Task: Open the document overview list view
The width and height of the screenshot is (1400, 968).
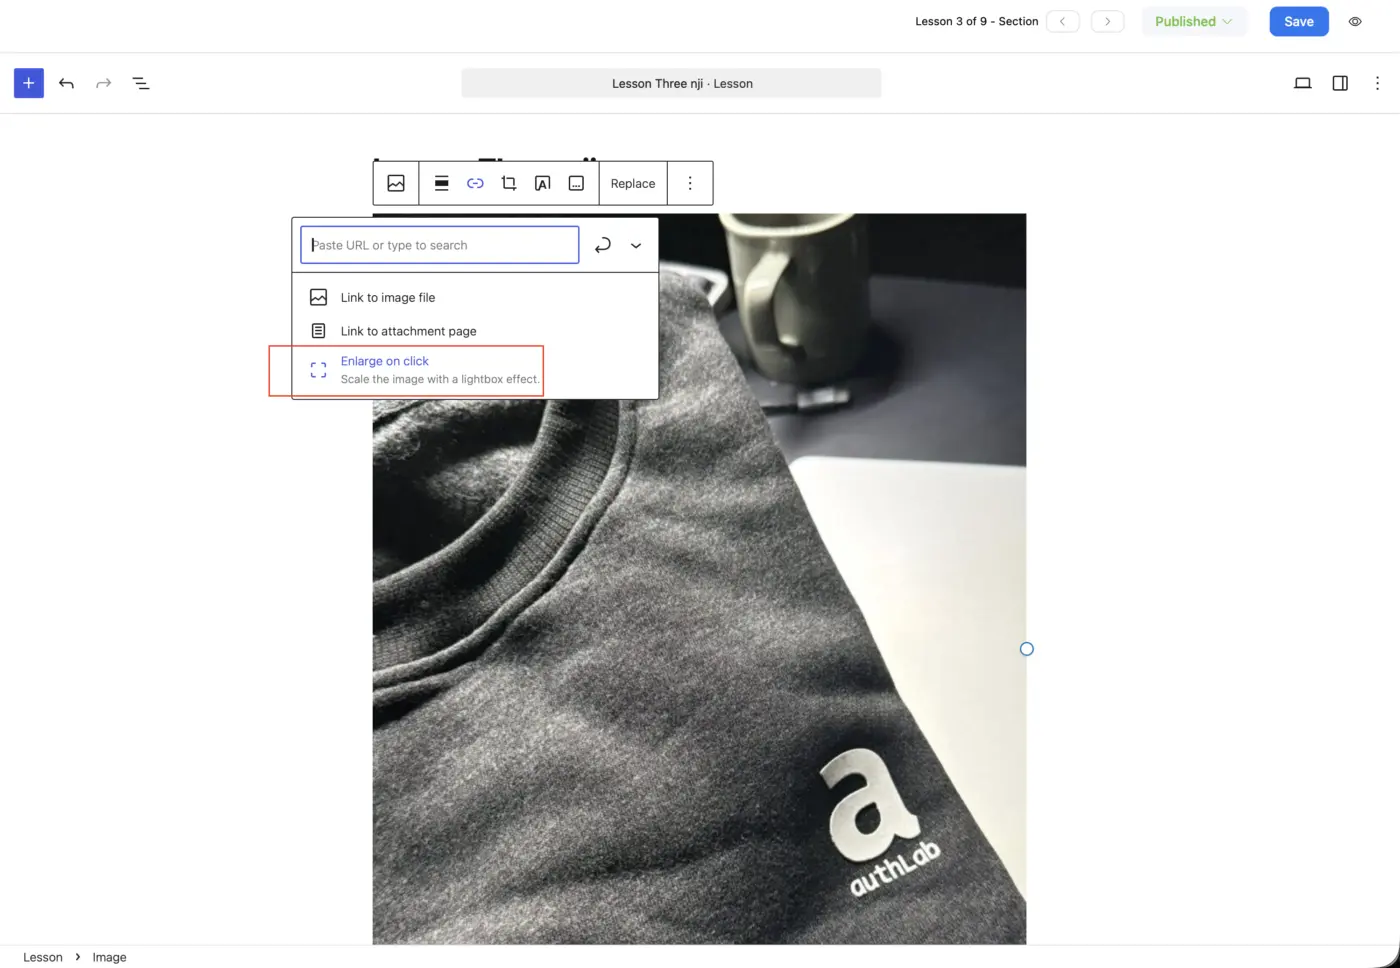Action: click(141, 83)
